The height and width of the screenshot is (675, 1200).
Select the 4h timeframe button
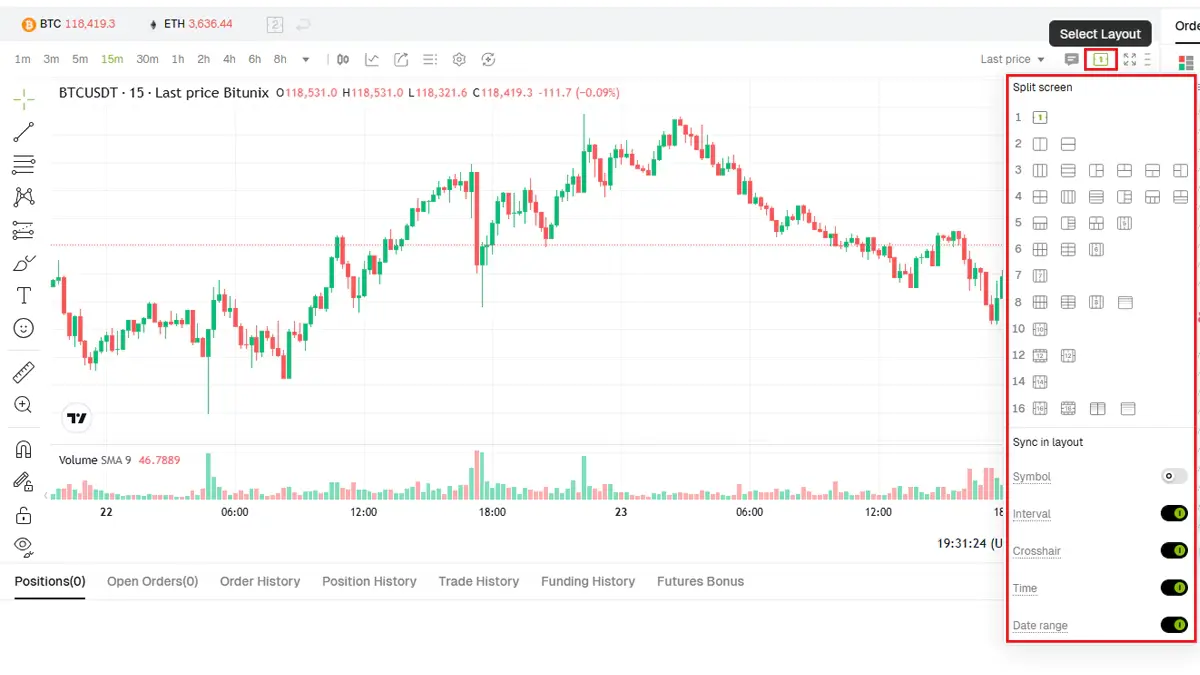229,60
